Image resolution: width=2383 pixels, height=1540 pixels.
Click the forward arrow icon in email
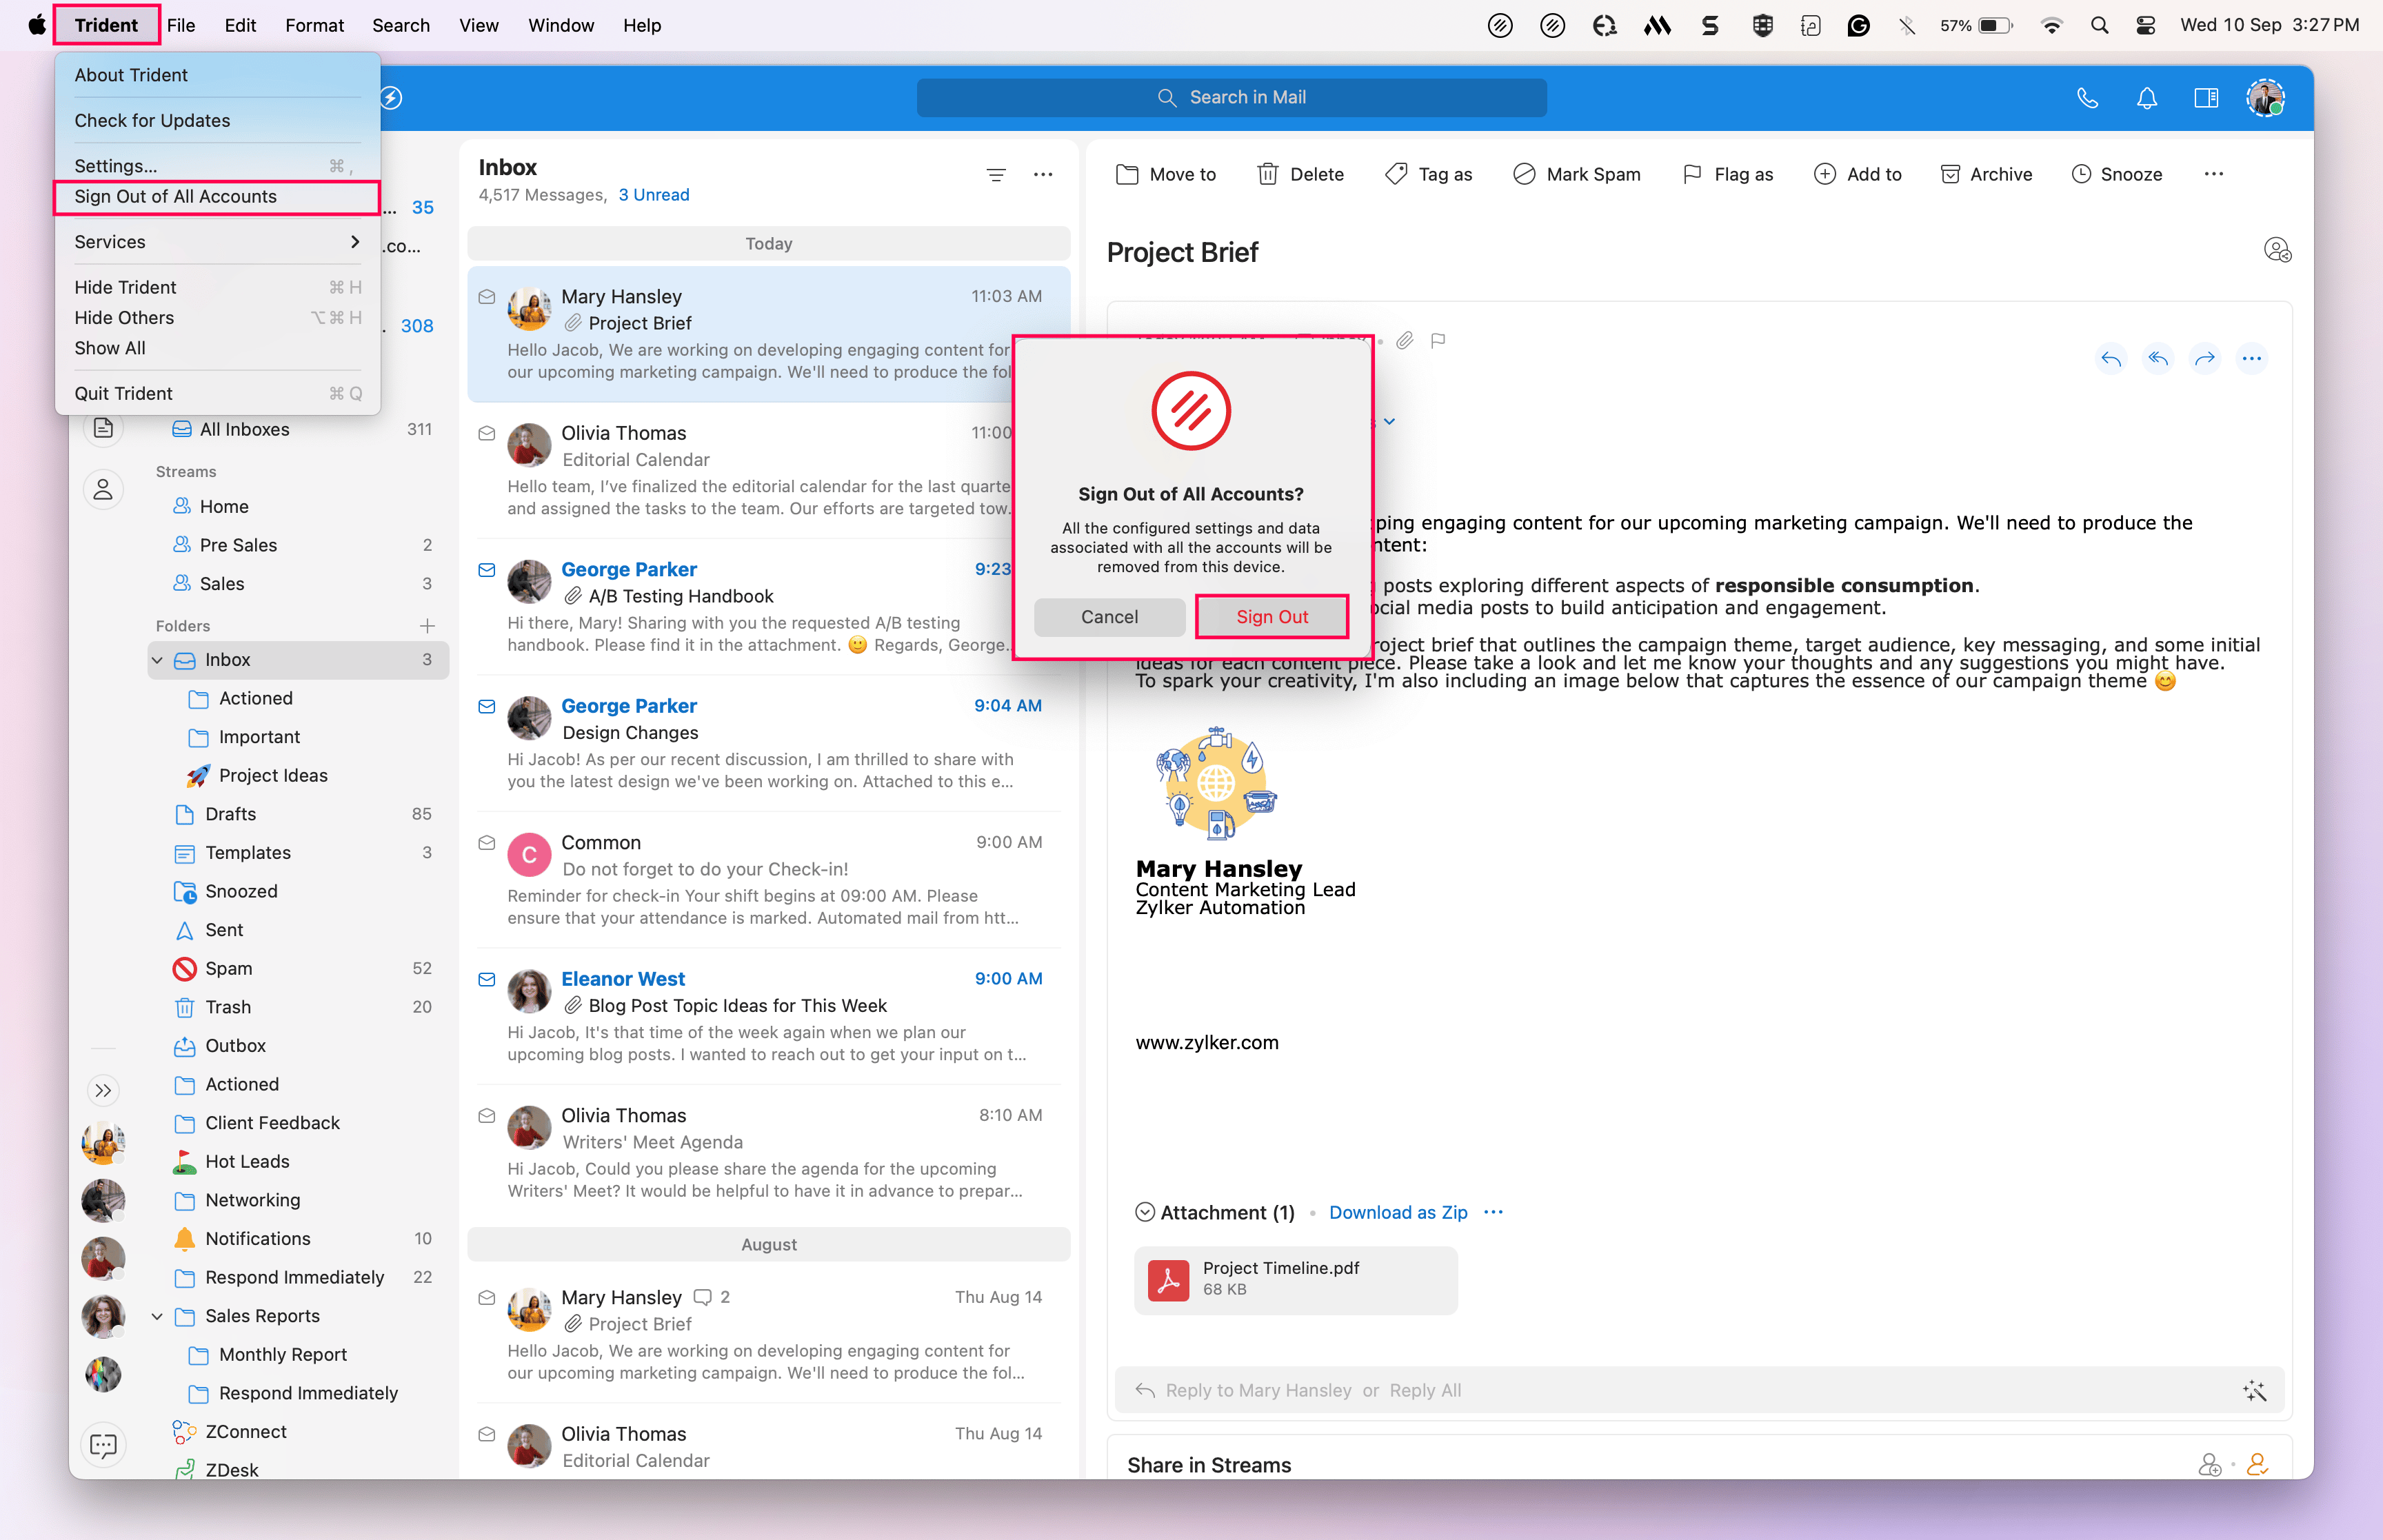(2204, 359)
